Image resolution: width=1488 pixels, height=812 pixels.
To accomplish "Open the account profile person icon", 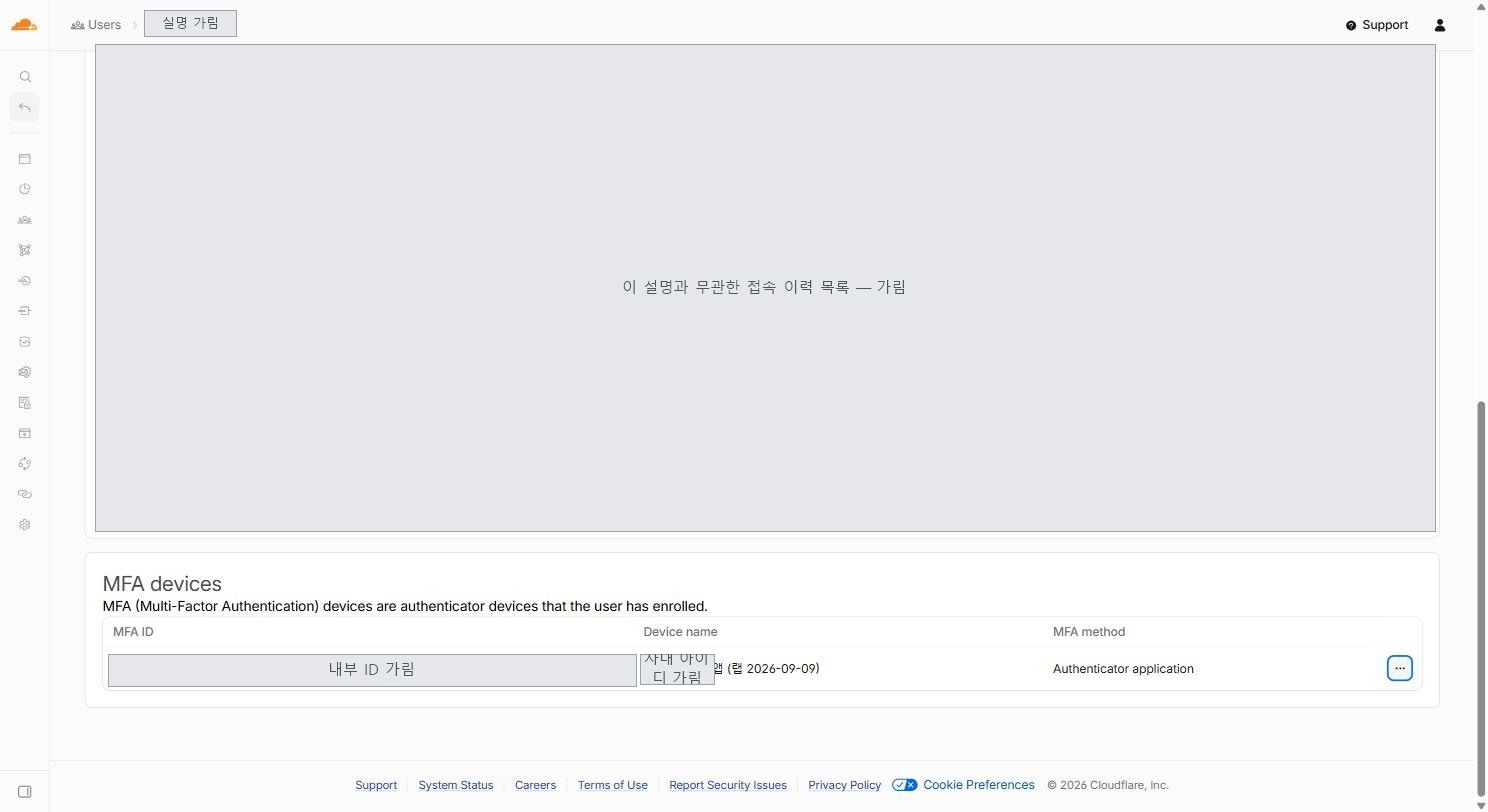I will pos(1440,25).
